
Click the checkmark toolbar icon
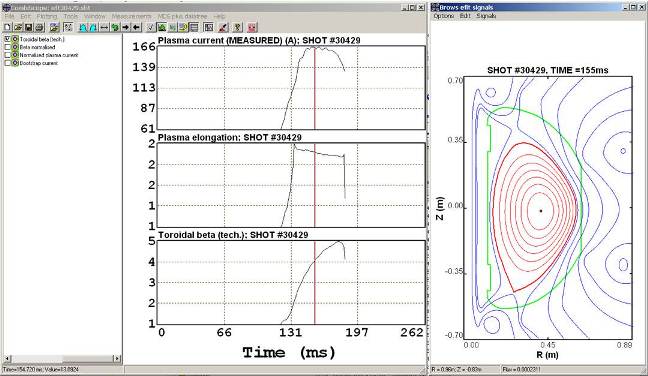tap(151, 27)
